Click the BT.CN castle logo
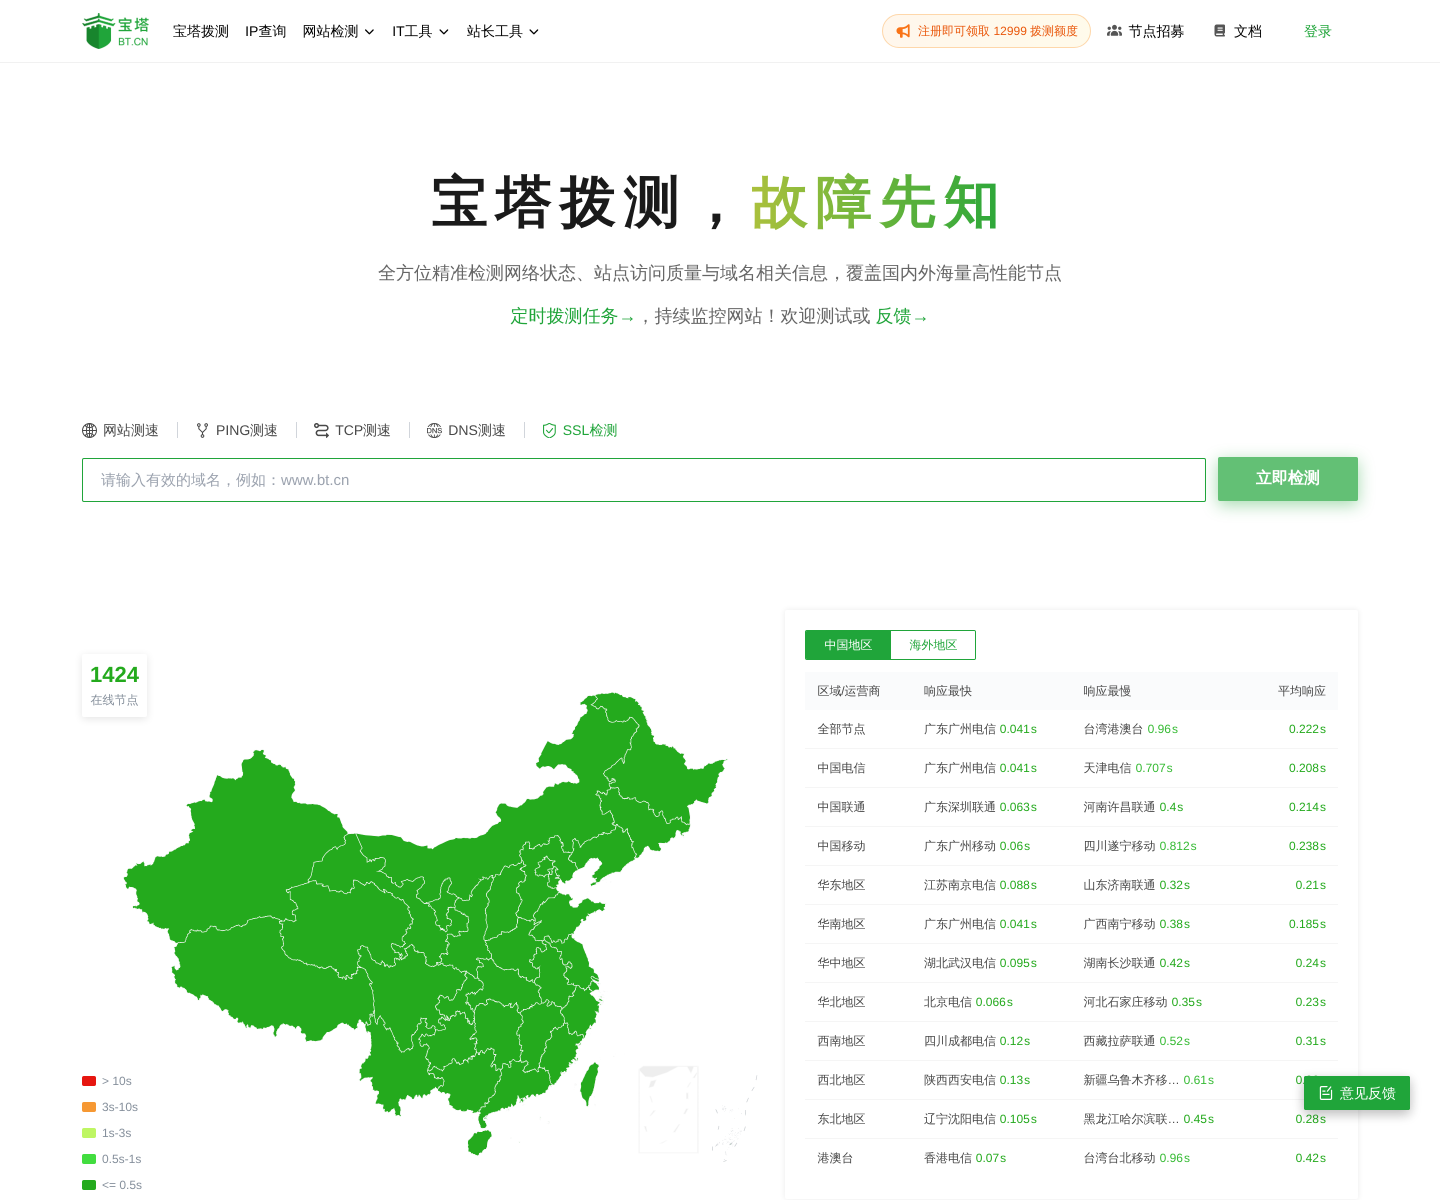 pyautogui.click(x=115, y=31)
